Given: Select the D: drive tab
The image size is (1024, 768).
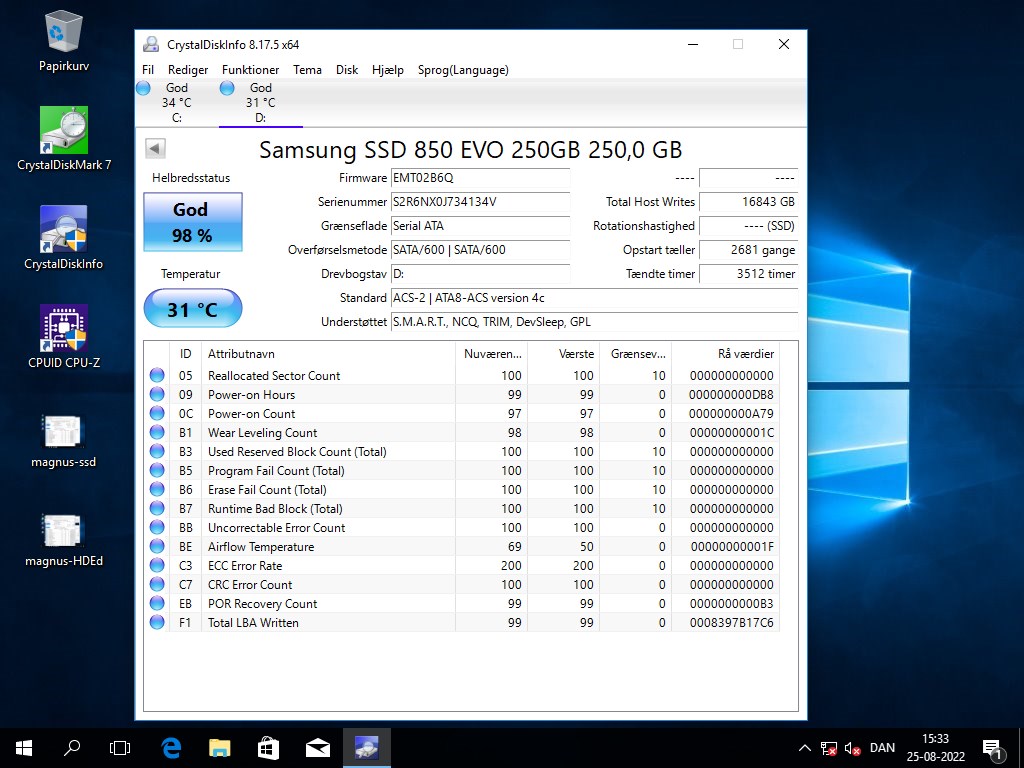Looking at the screenshot, I should point(260,102).
